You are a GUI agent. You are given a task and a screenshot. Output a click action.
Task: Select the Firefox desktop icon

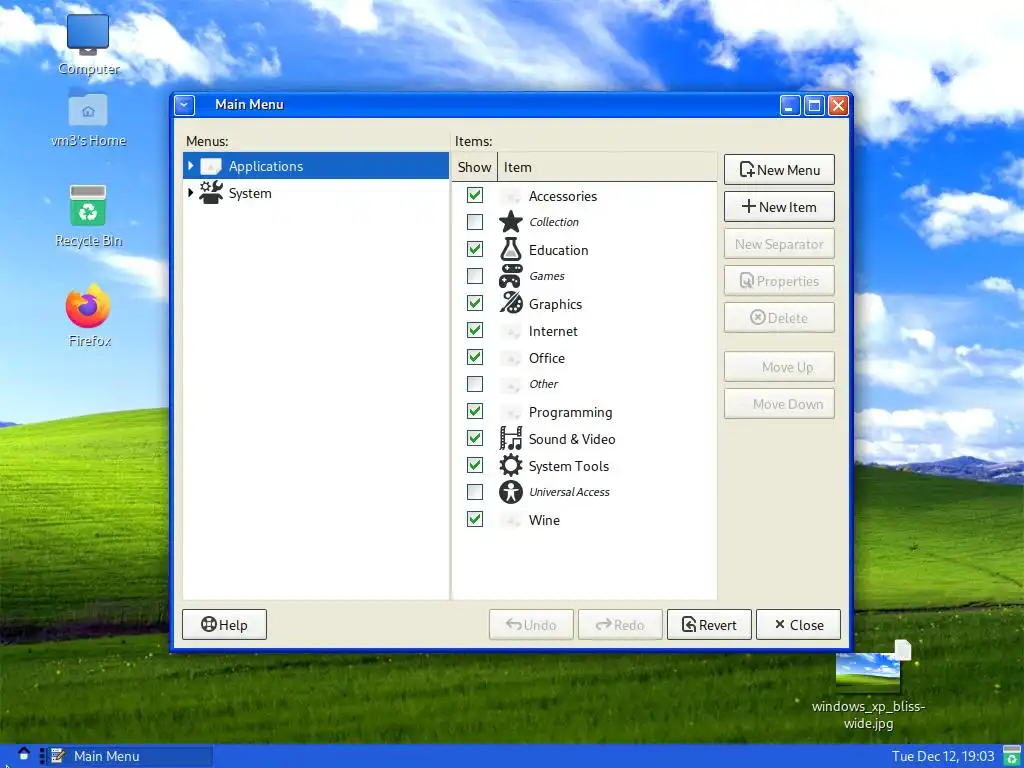(x=88, y=306)
